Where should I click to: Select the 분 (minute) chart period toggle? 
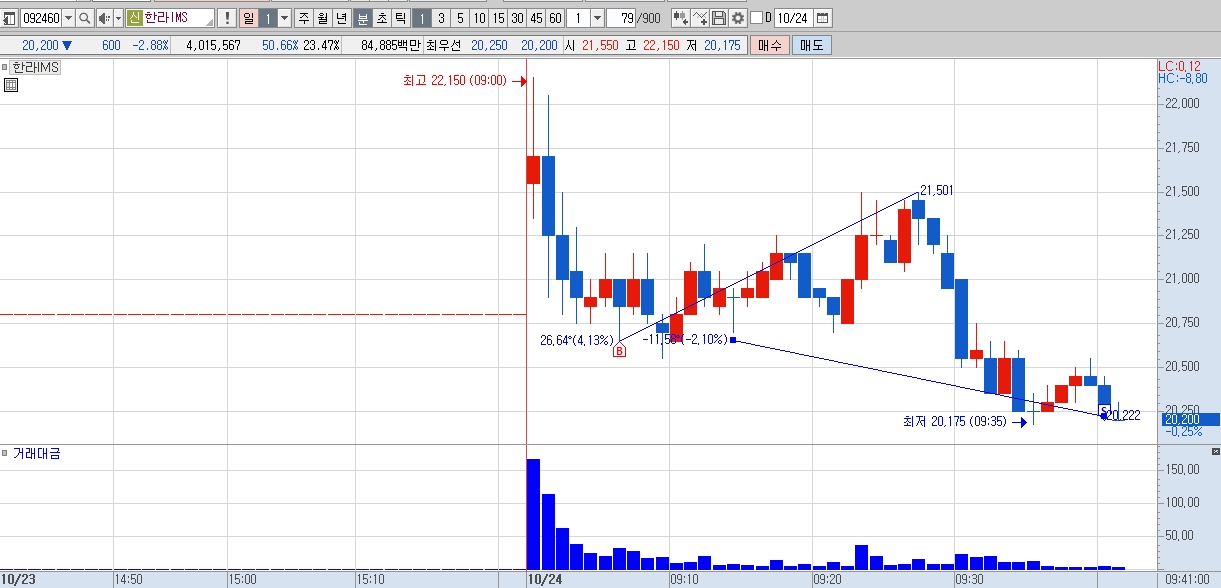(x=363, y=18)
